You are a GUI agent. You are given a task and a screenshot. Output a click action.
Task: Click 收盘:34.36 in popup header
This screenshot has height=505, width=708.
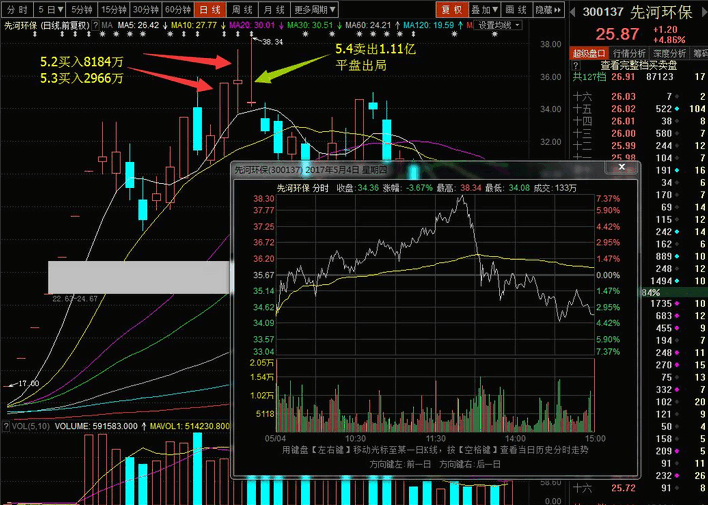click(x=358, y=188)
